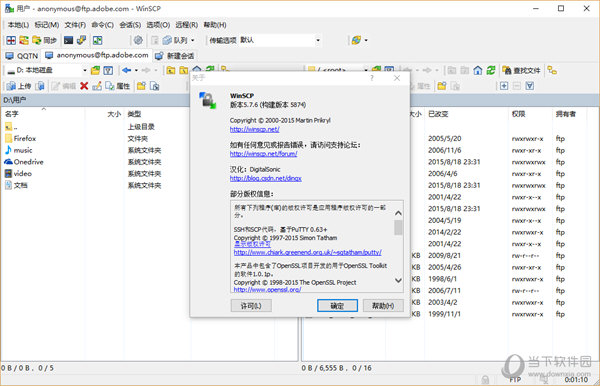600x386 pixels.
Task: Create a new folder in the local panel
Action: [x=141, y=86]
